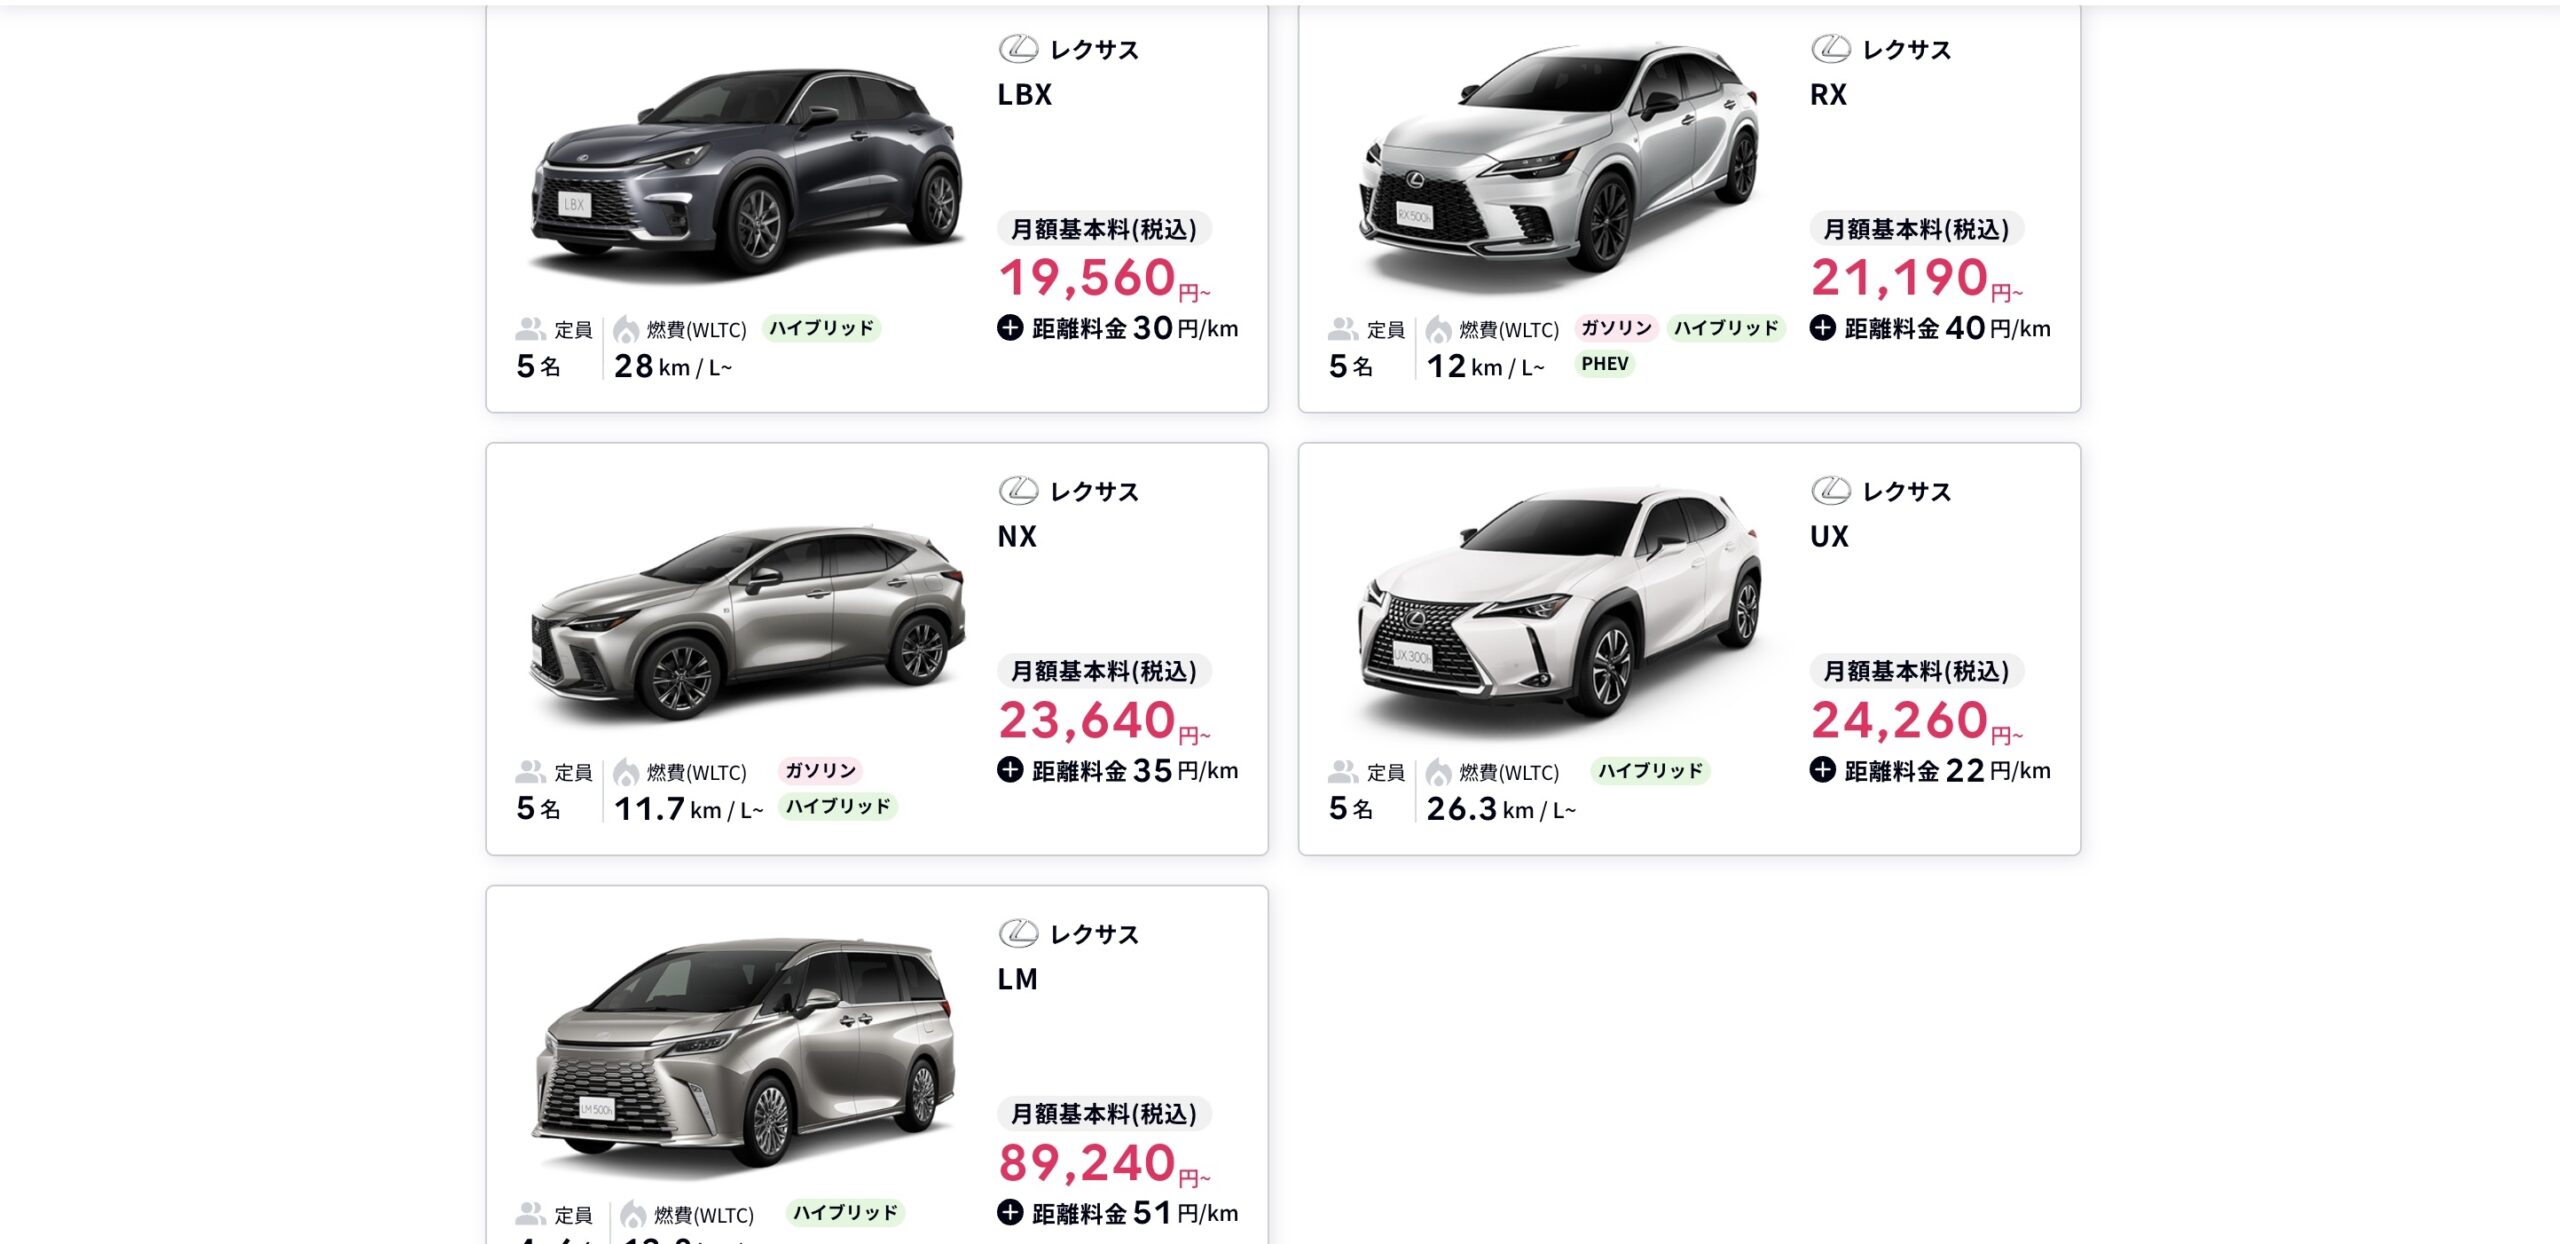Click the plus icon beside 距離料金 30円/km
2560x1244 pixels.
click(x=1010, y=327)
